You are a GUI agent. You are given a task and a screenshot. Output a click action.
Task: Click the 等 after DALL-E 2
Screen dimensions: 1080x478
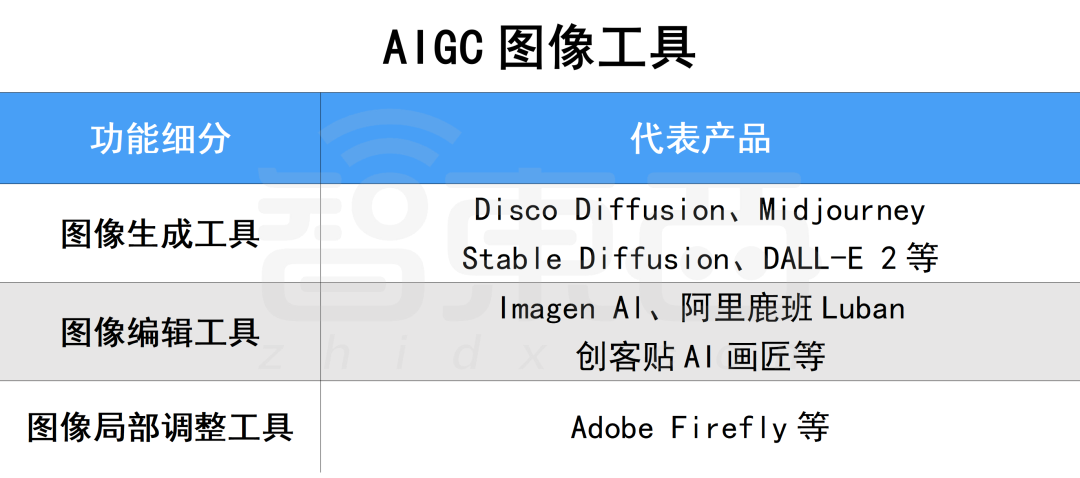923,258
